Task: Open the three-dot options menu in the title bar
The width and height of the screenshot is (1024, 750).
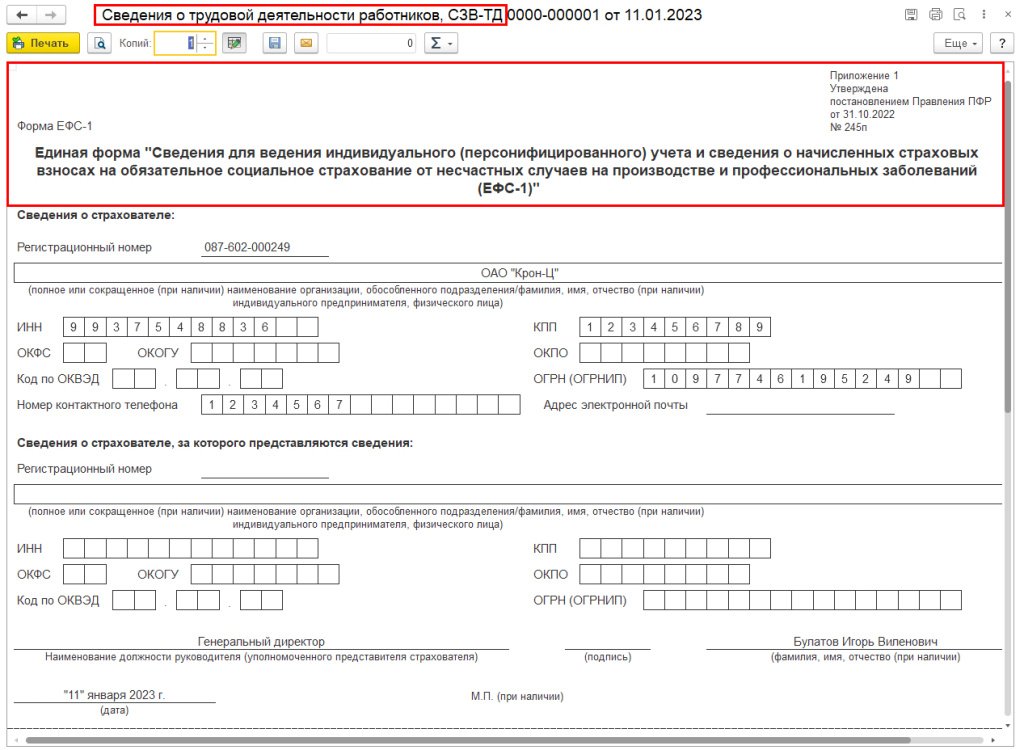Action: point(983,15)
